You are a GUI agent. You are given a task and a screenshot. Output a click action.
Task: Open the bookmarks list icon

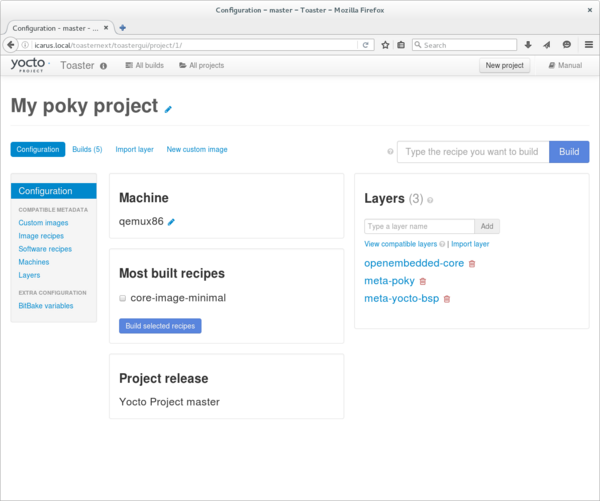[x=401, y=45]
